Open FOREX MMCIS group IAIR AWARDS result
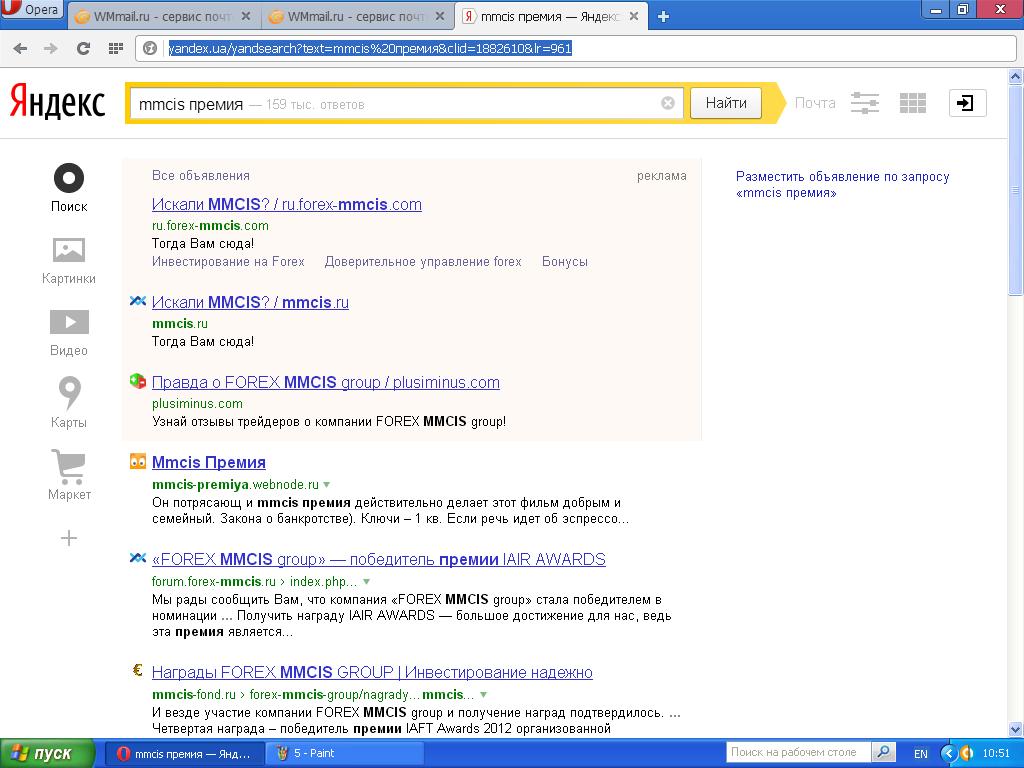The image size is (1024, 768). [x=379, y=560]
